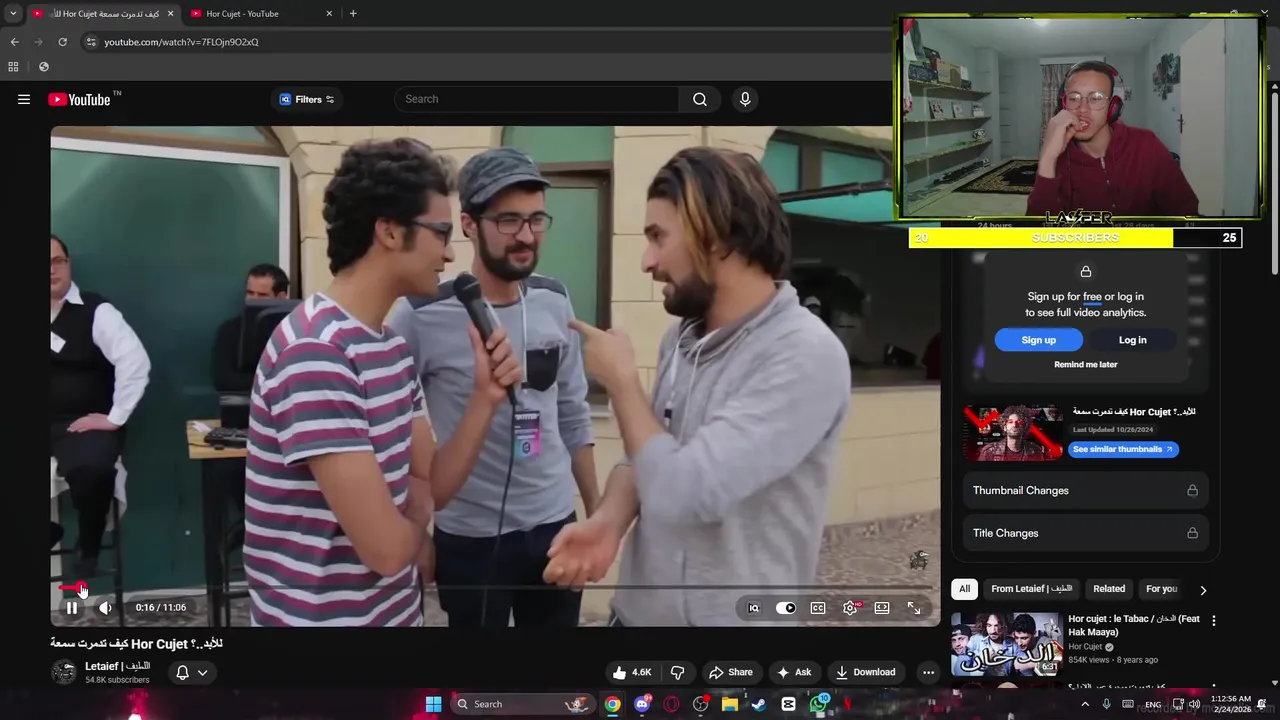Click Sign up for video analytics
The width and height of the screenshot is (1280, 720).
click(1038, 340)
